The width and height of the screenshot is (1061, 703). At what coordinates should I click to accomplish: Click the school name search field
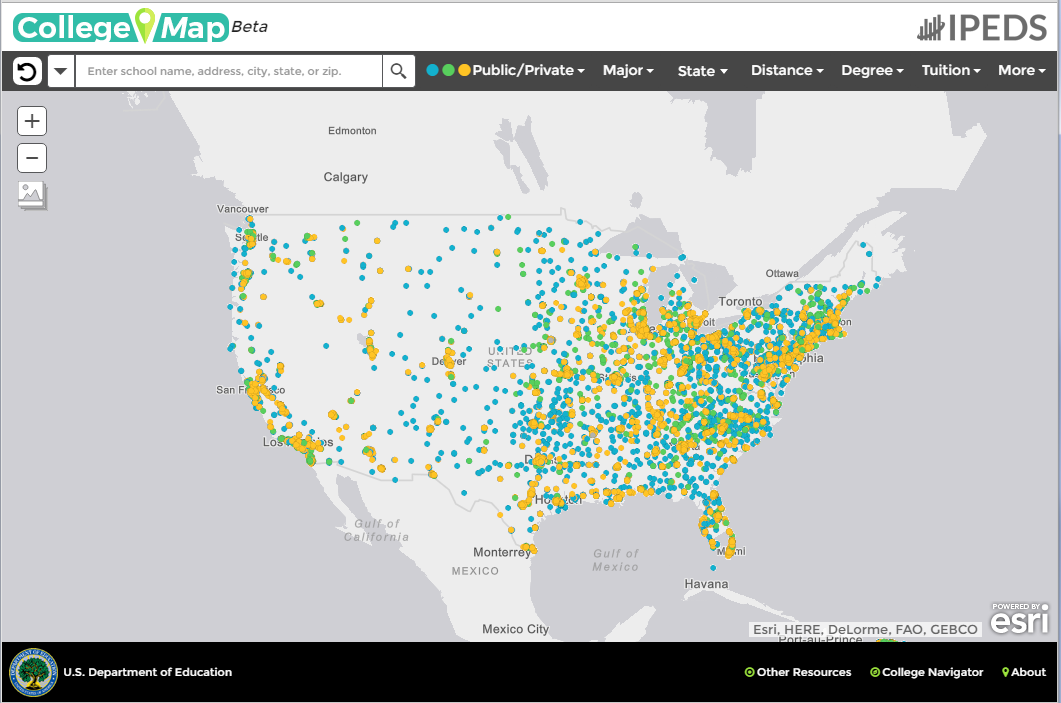point(230,71)
